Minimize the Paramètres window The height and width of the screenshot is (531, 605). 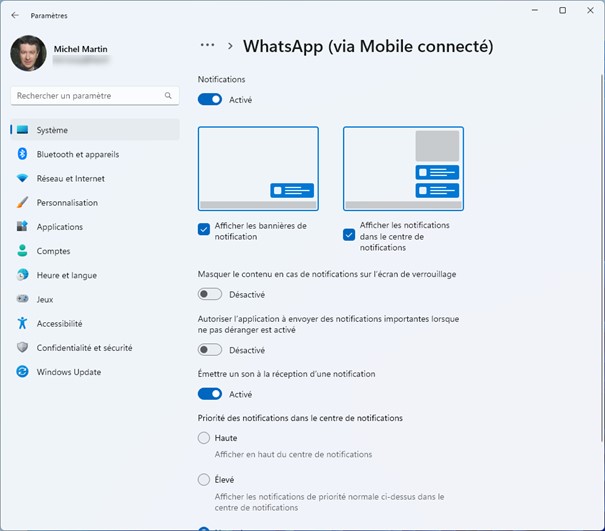point(535,10)
